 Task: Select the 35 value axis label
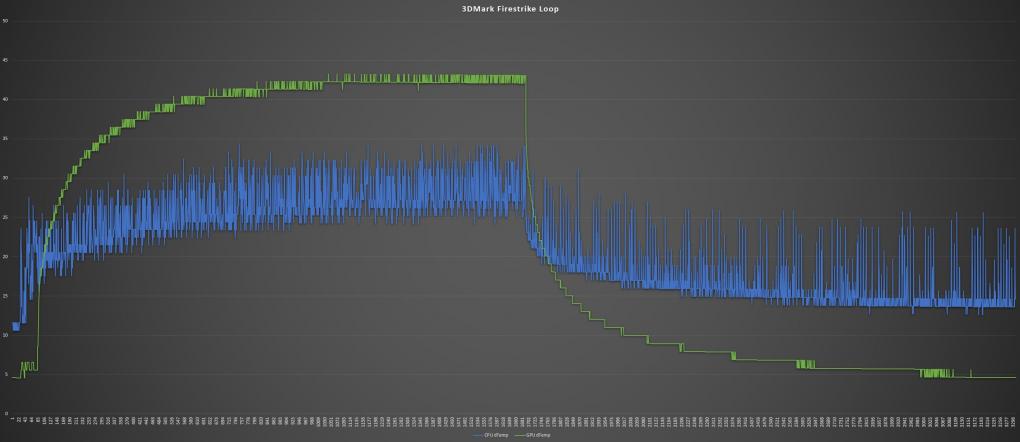click(x=5, y=139)
